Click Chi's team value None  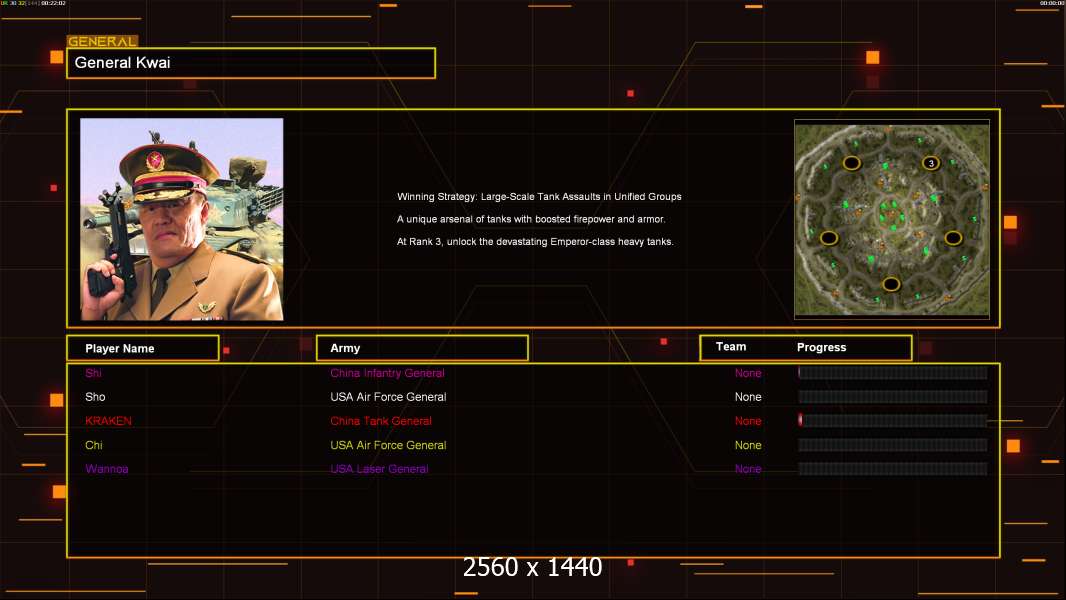tap(748, 445)
